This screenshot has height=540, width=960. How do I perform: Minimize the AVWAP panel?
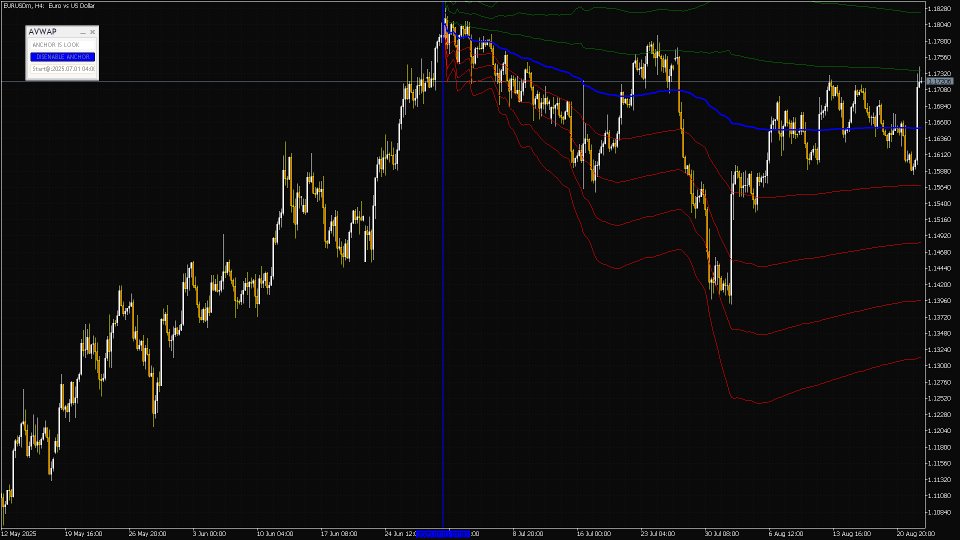(x=83, y=32)
